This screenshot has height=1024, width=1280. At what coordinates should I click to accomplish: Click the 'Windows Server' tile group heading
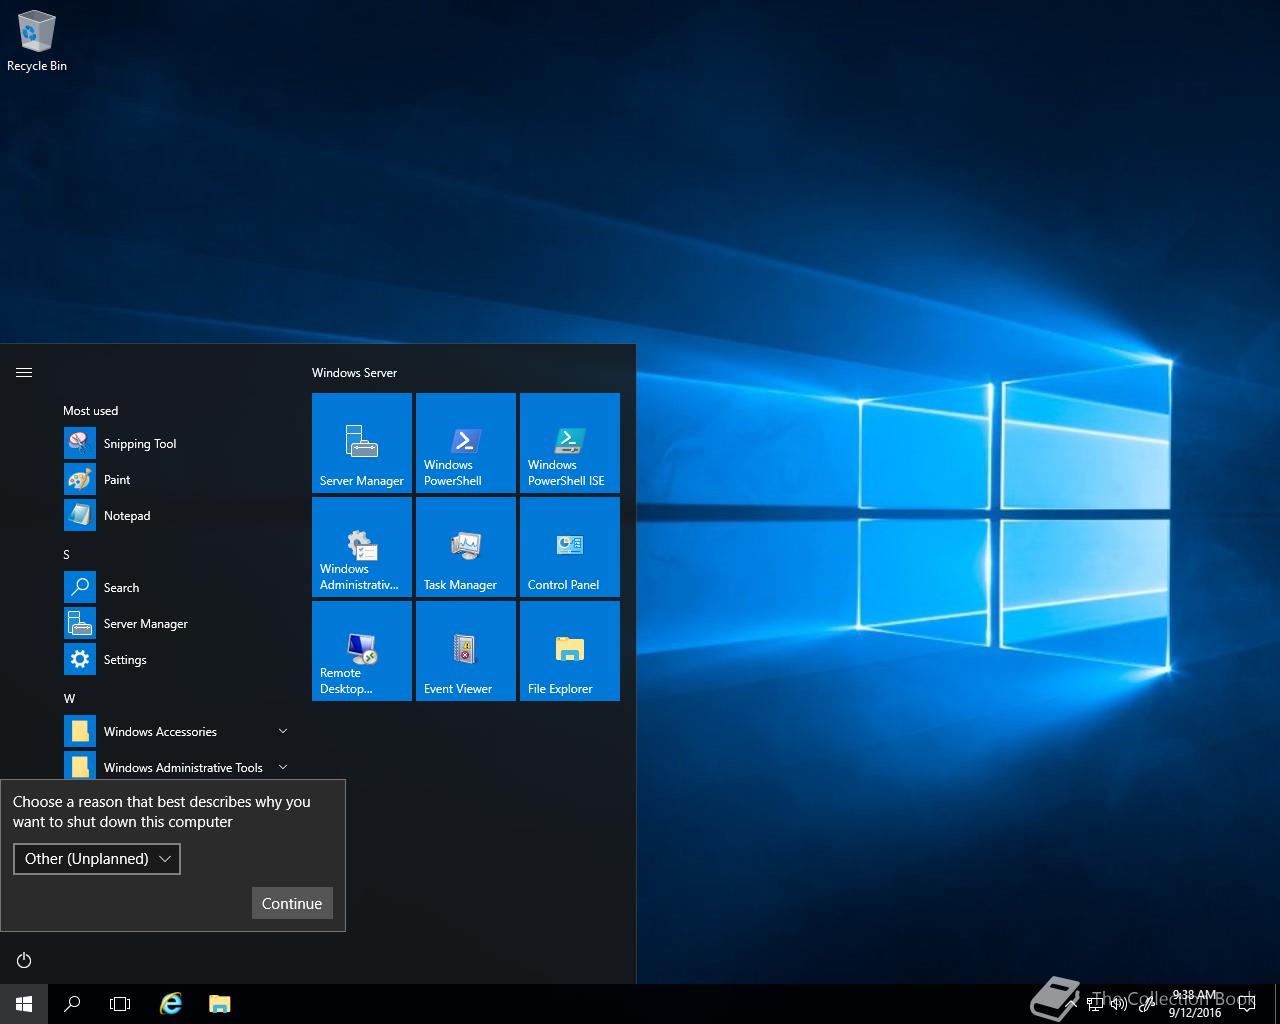(x=354, y=373)
